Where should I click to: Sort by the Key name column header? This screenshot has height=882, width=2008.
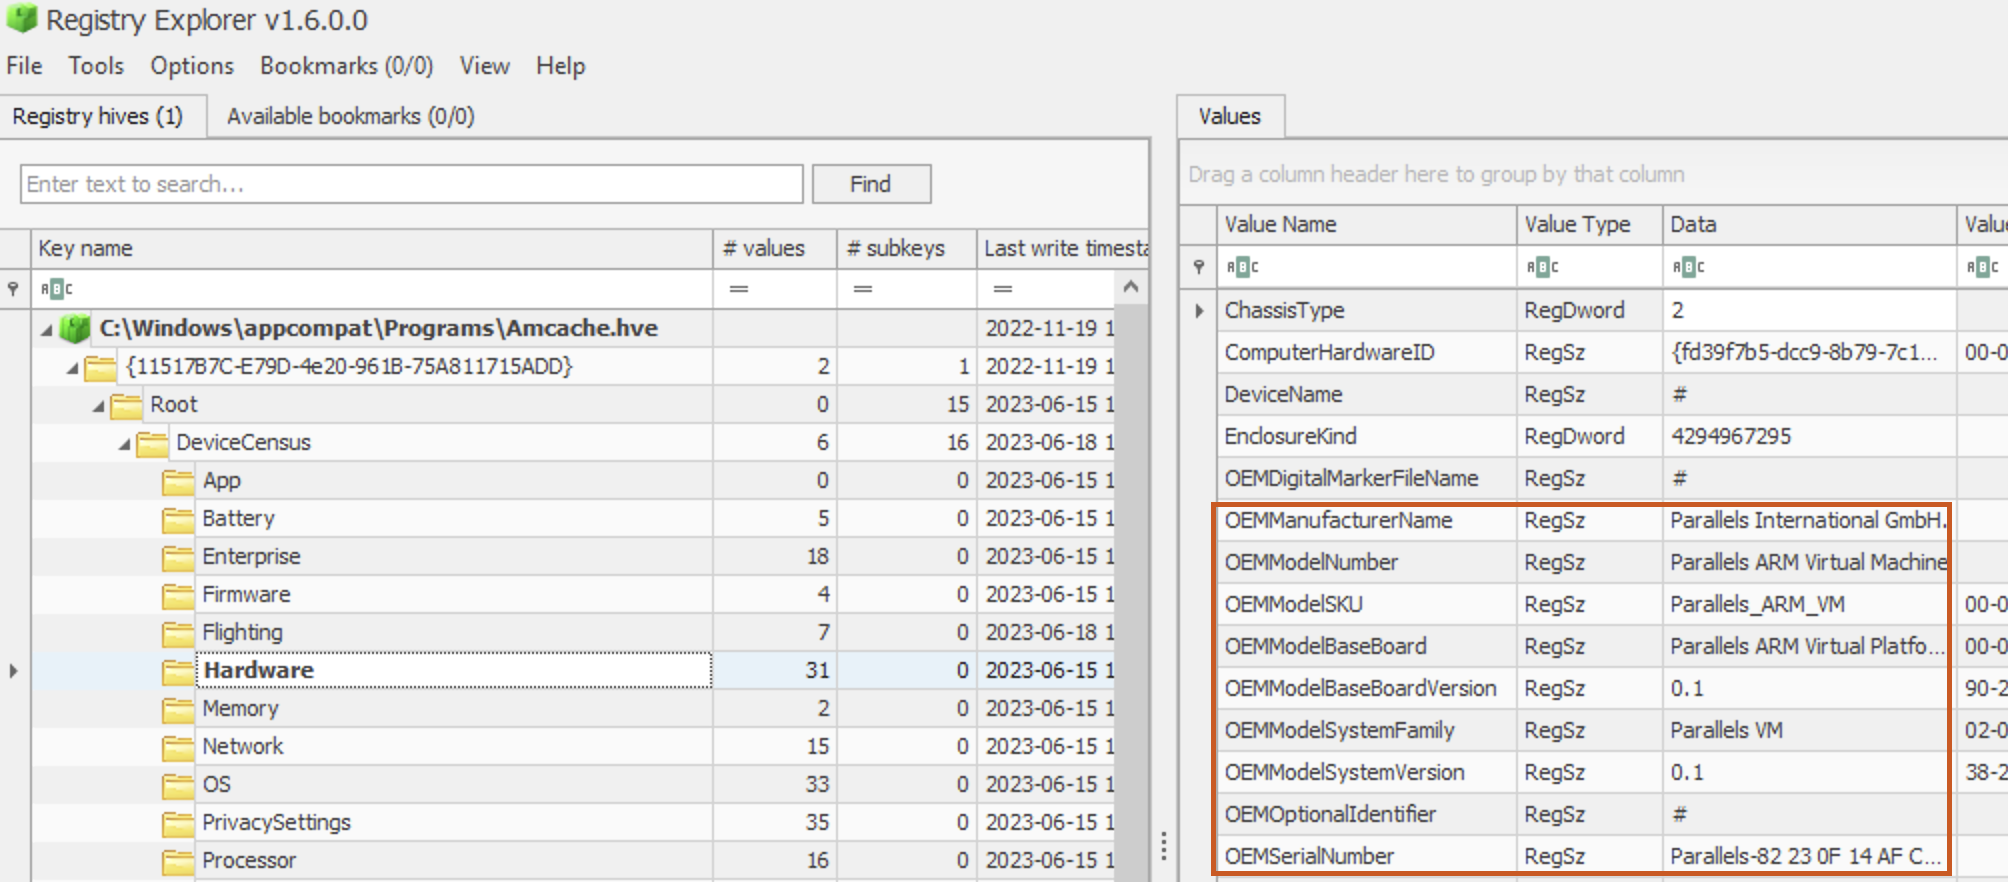[x=372, y=249]
